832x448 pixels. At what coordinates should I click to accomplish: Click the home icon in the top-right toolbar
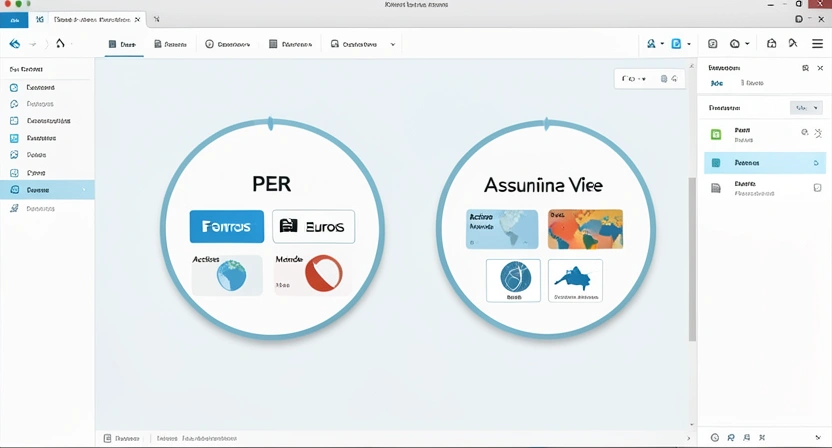771,44
